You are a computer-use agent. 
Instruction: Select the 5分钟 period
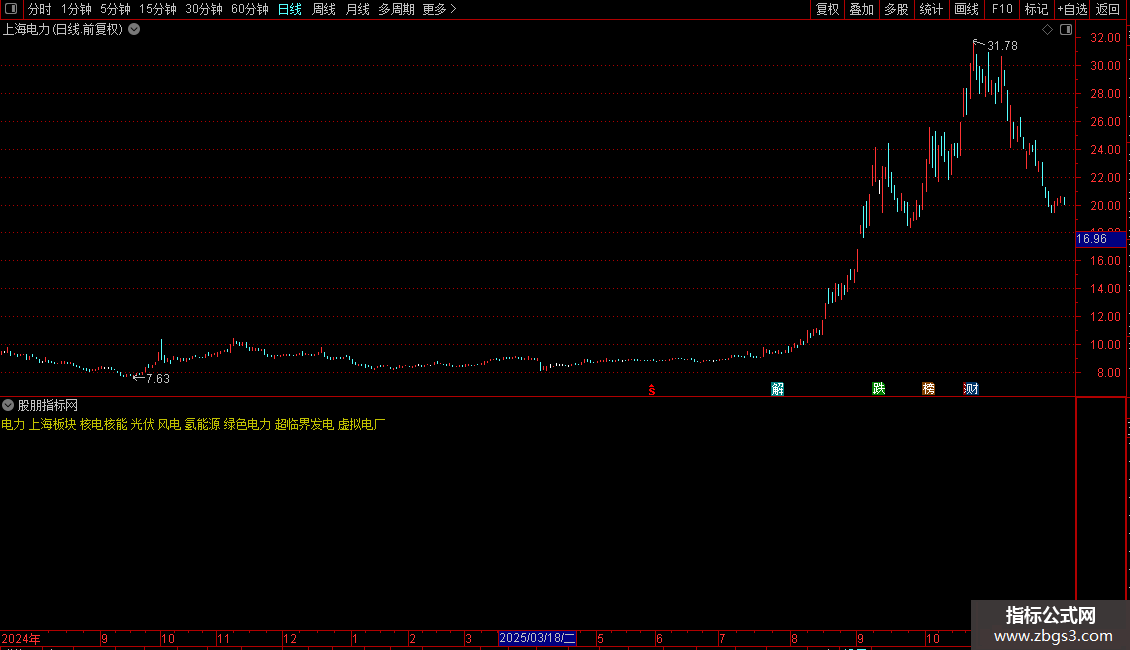point(115,9)
